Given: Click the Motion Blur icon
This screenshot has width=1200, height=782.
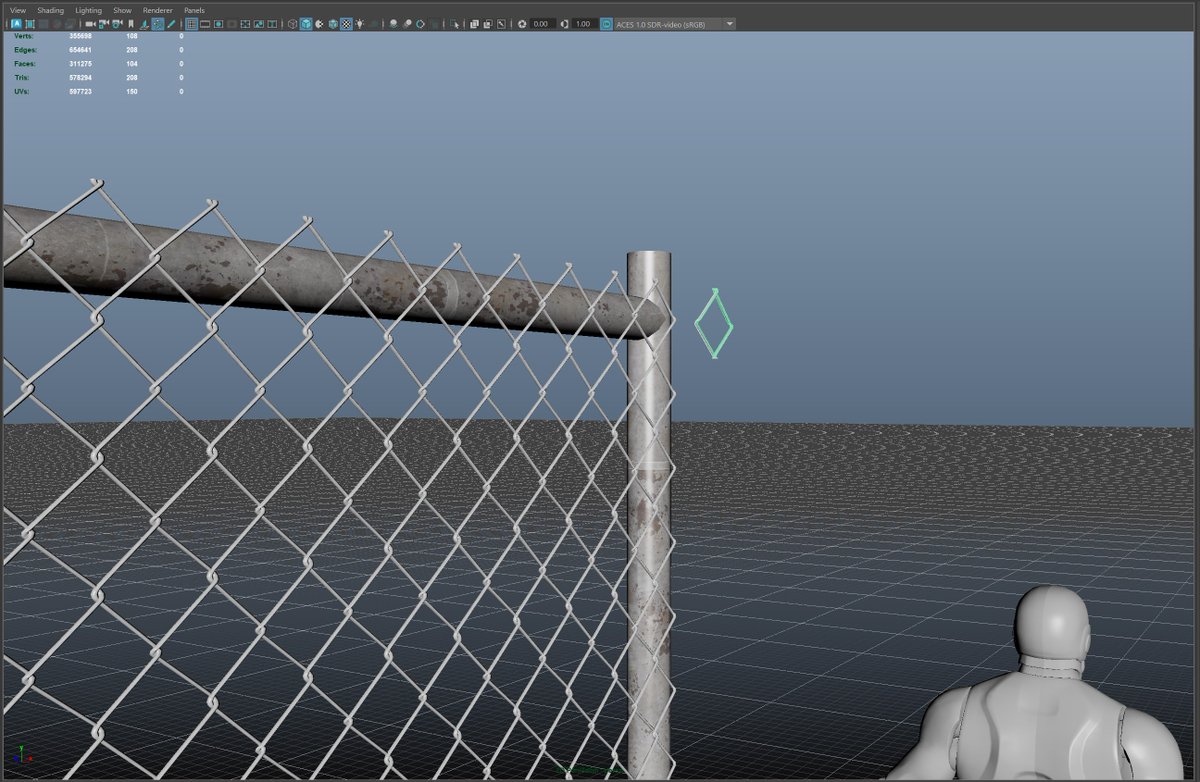Looking at the screenshot, I should point(408,24).
